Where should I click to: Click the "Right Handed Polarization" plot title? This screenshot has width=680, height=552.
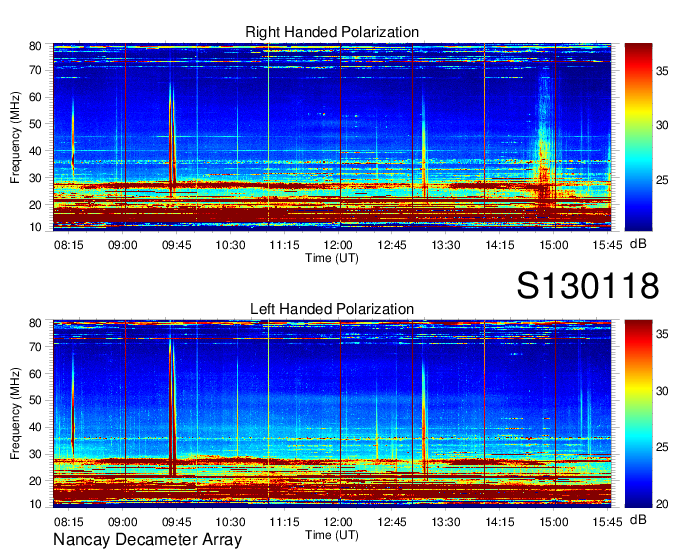coord(332,32)
